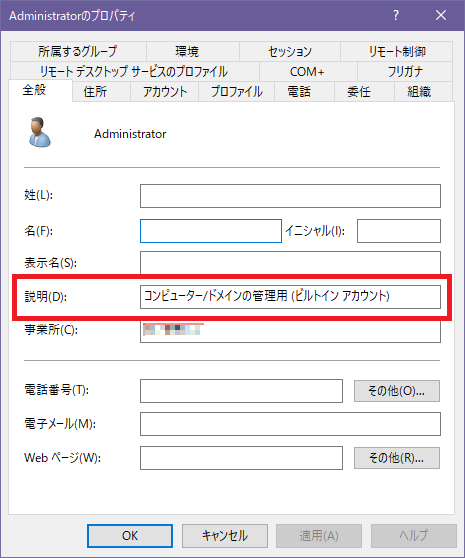465x558 pixels.
Task: Switch to the 住所 tab
Action: pyautogui.click(x=95, y=92)
